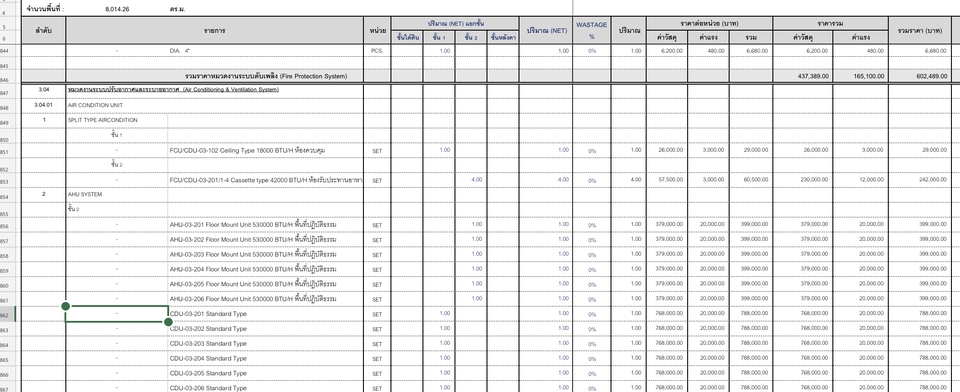Select the ปริมาณ (NET) แยกชั้น header
The image size is (960, 392).
[x=456, y=23]
